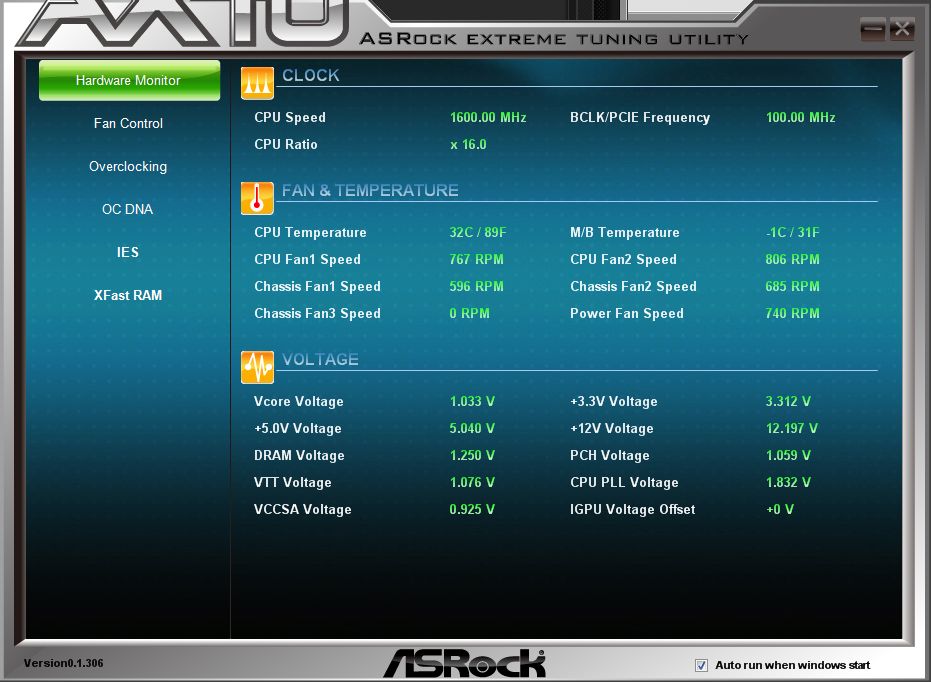The height and width of the screenshot is (682, 931).
Task: Click Chassis Fan1 Speed value 596 RPM
Action: [476, 286]
